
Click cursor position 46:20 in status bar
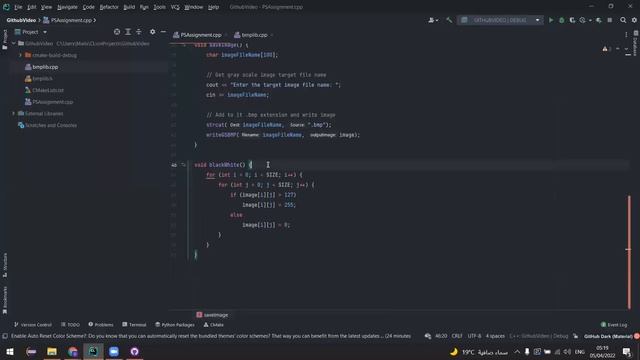pyautogui.click(x=441, y=336)
